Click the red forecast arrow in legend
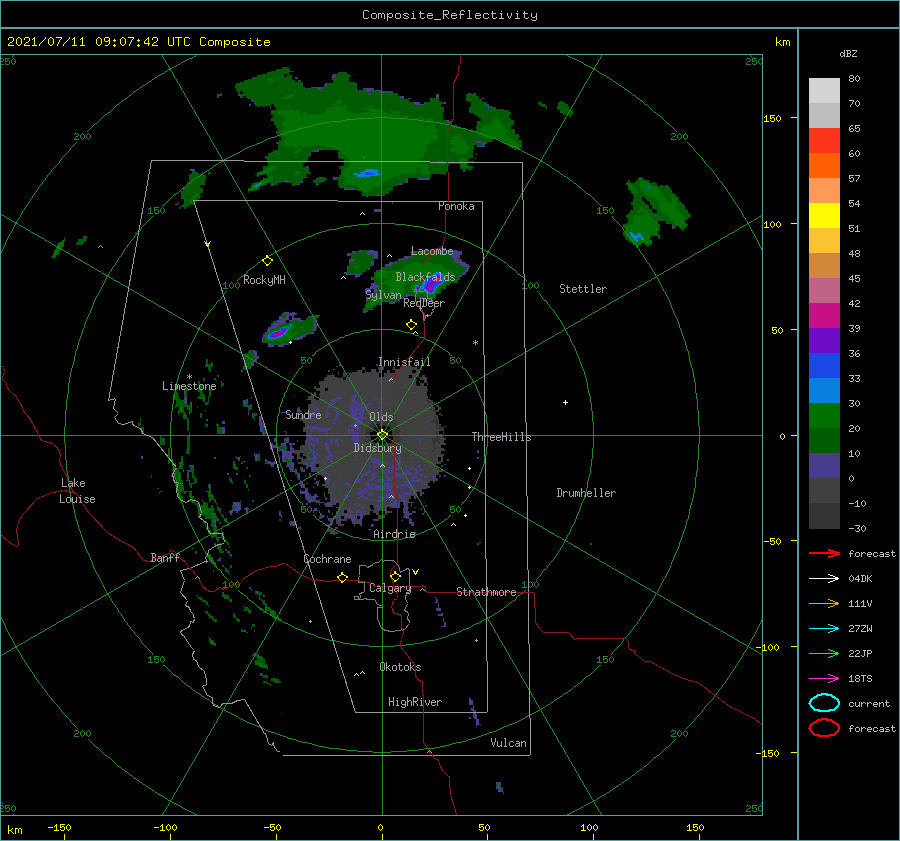 coord(824,553)
